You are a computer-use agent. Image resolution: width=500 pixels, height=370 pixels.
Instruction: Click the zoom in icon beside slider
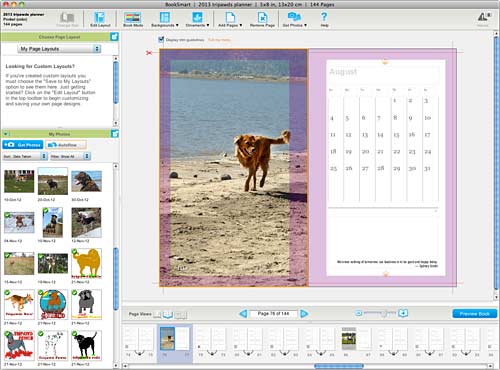point(403,313)
